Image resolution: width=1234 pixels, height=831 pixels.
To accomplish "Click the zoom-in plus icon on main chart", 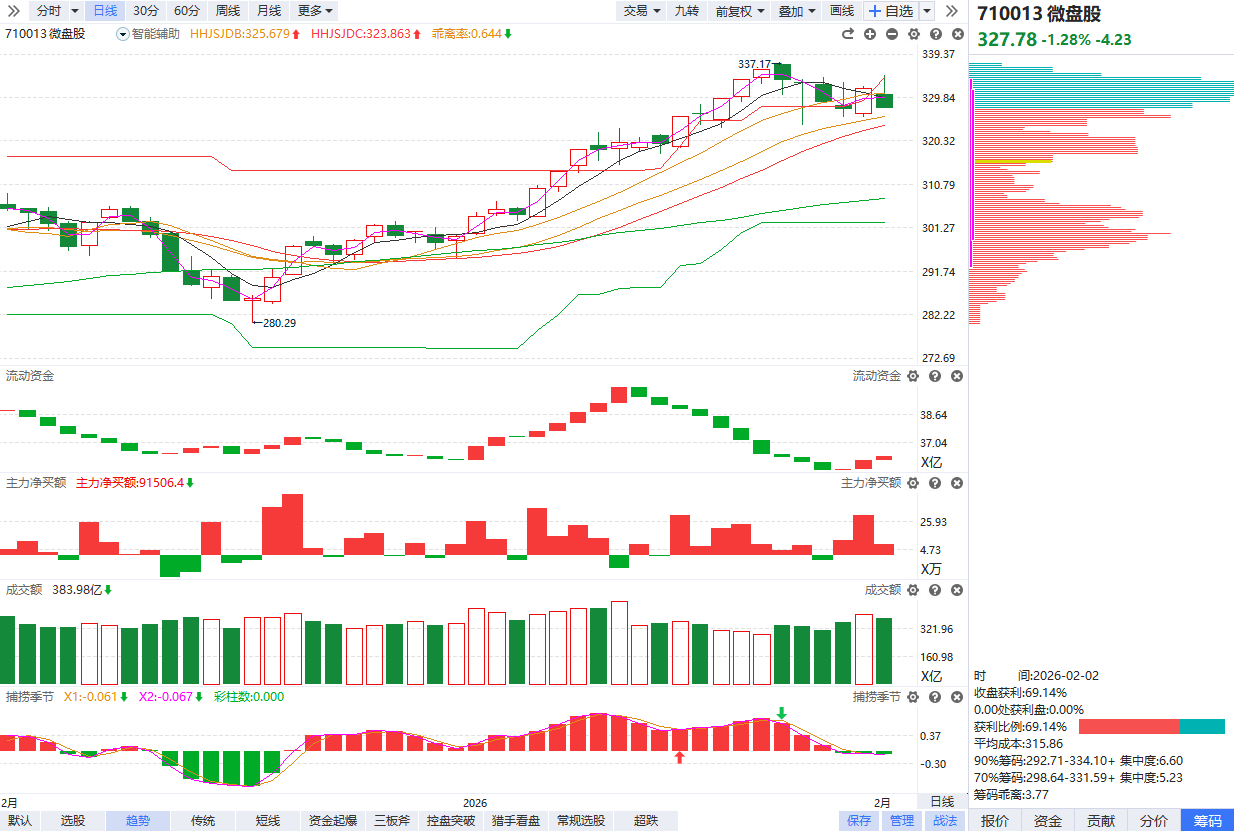I will click(870, 34).
